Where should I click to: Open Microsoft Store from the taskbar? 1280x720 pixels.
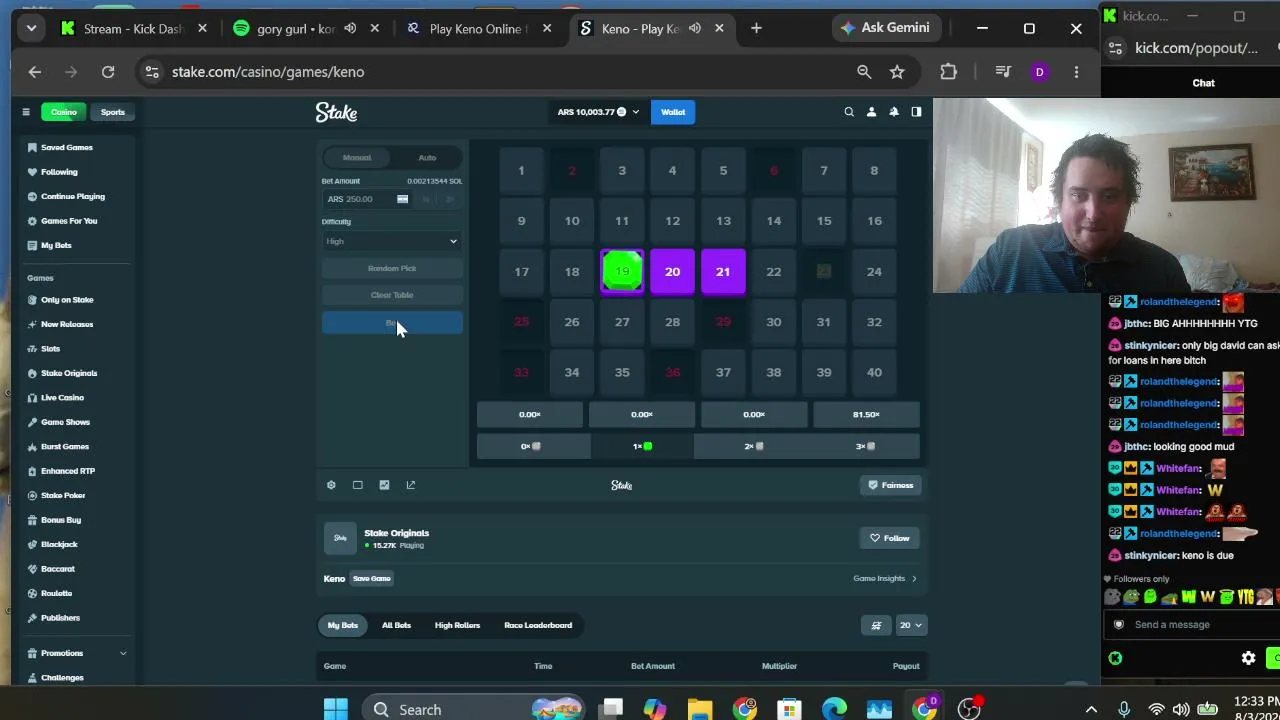point(790,709)
